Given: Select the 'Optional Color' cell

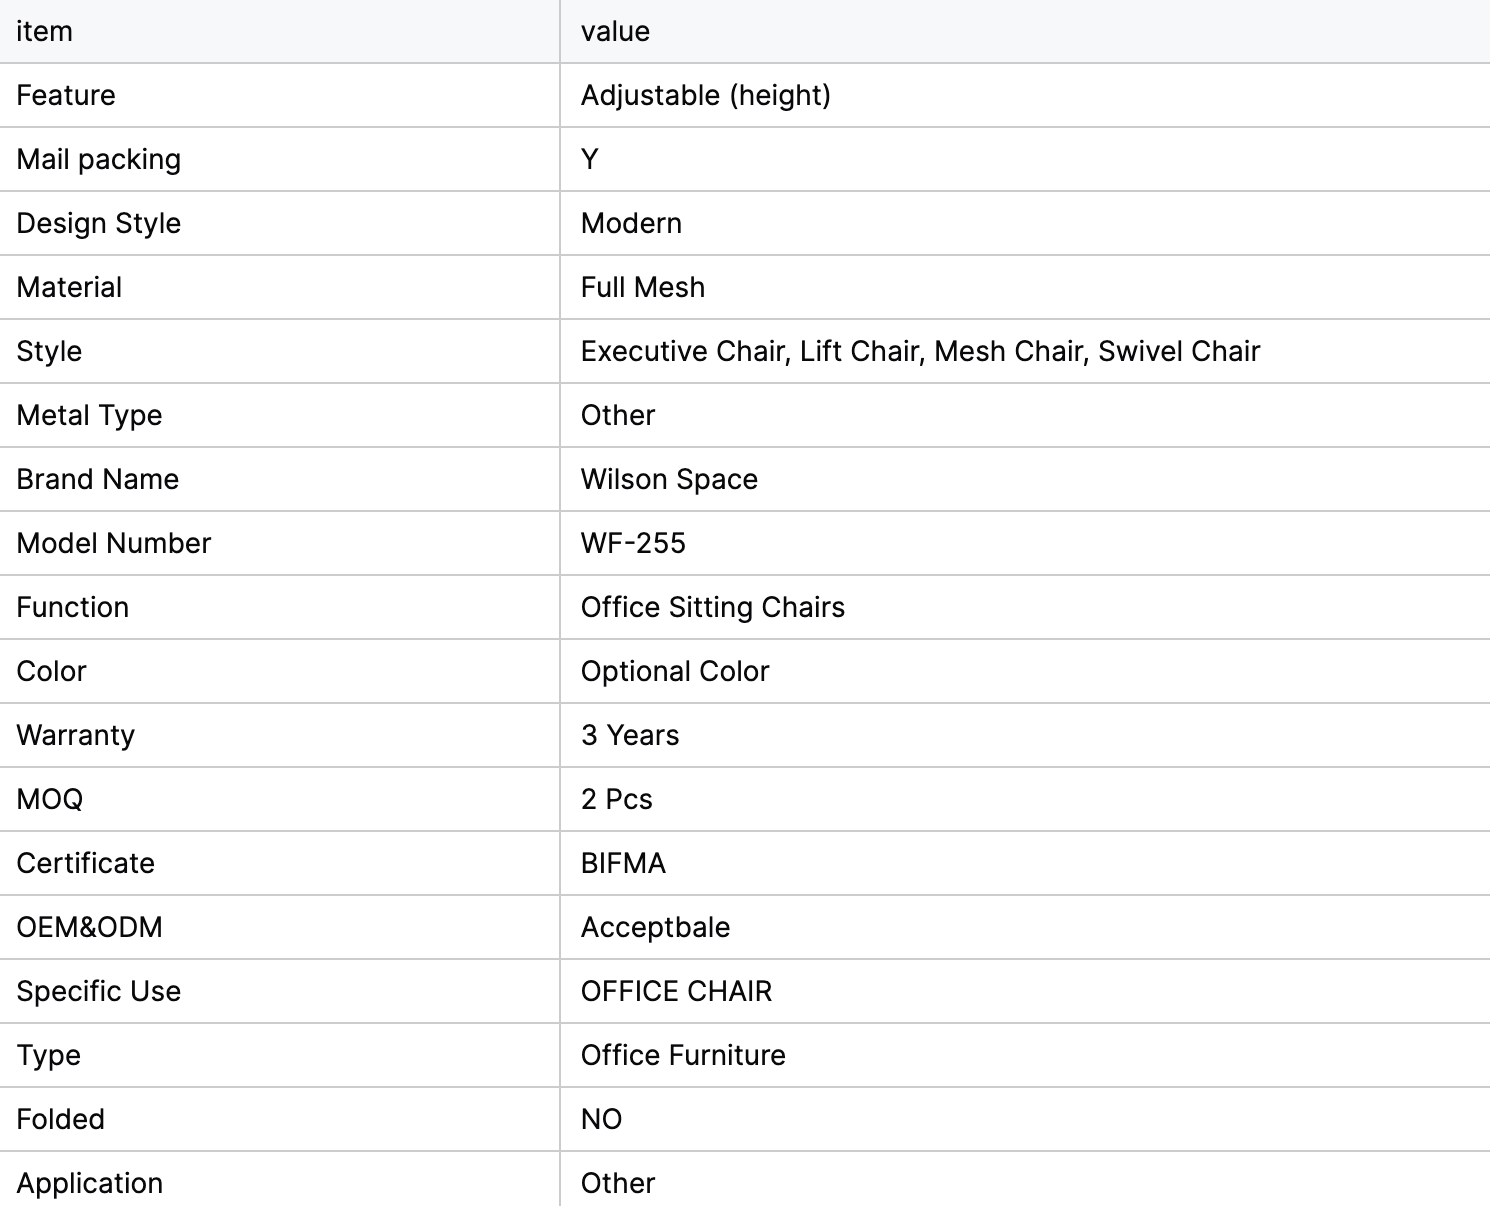Looking at the screenshot, I should pyautogui.click(x=675, y=671).
